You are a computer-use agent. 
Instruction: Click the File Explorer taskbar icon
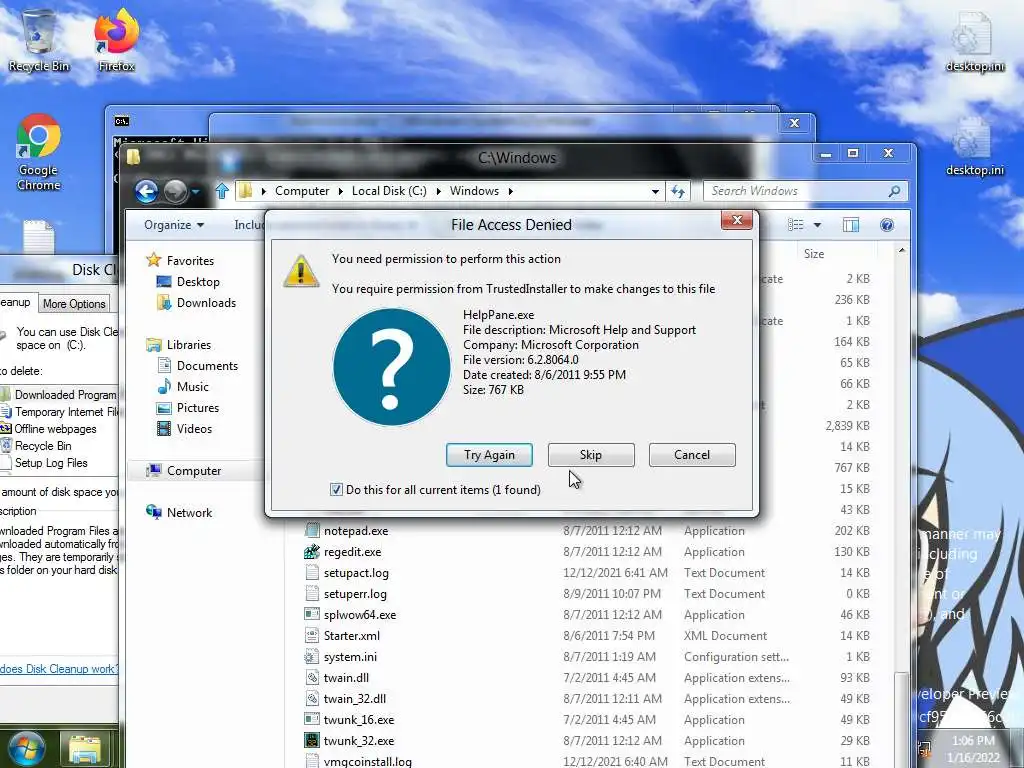click(x=85, y=749)
